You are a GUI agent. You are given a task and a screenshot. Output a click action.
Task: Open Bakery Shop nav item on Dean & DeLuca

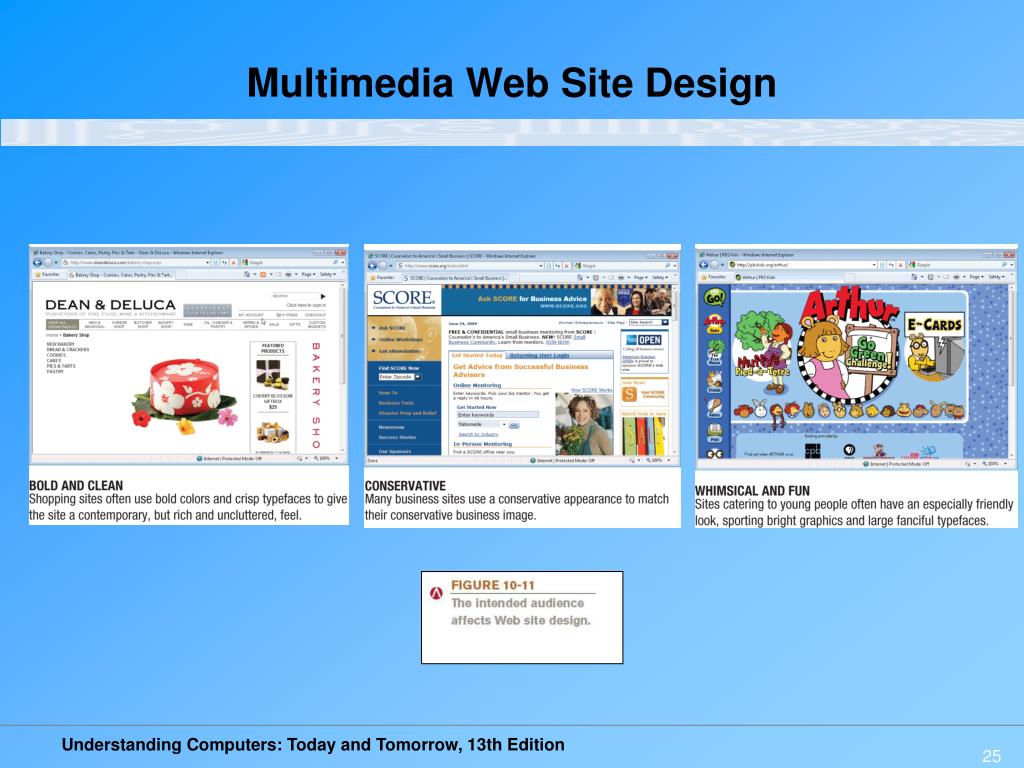(165, 325)
